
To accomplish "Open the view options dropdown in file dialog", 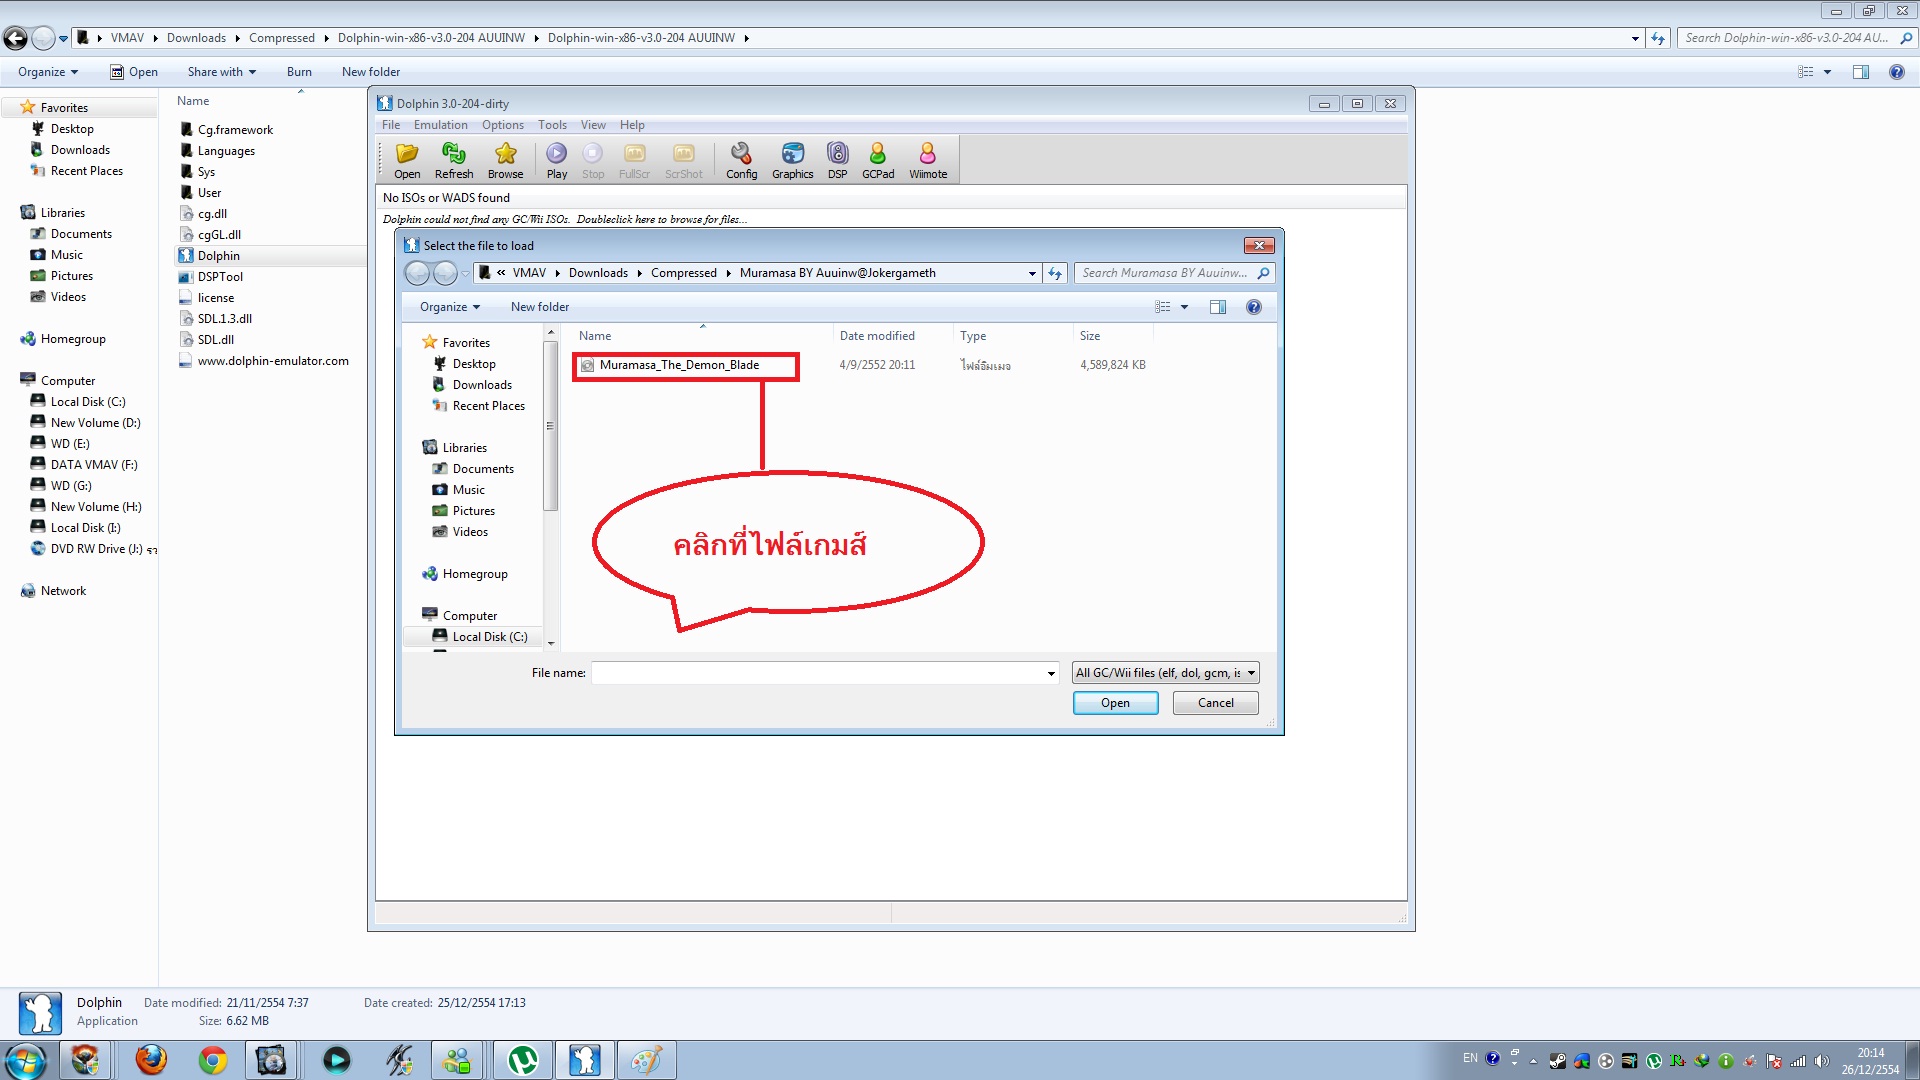I will click(1185, 307).
